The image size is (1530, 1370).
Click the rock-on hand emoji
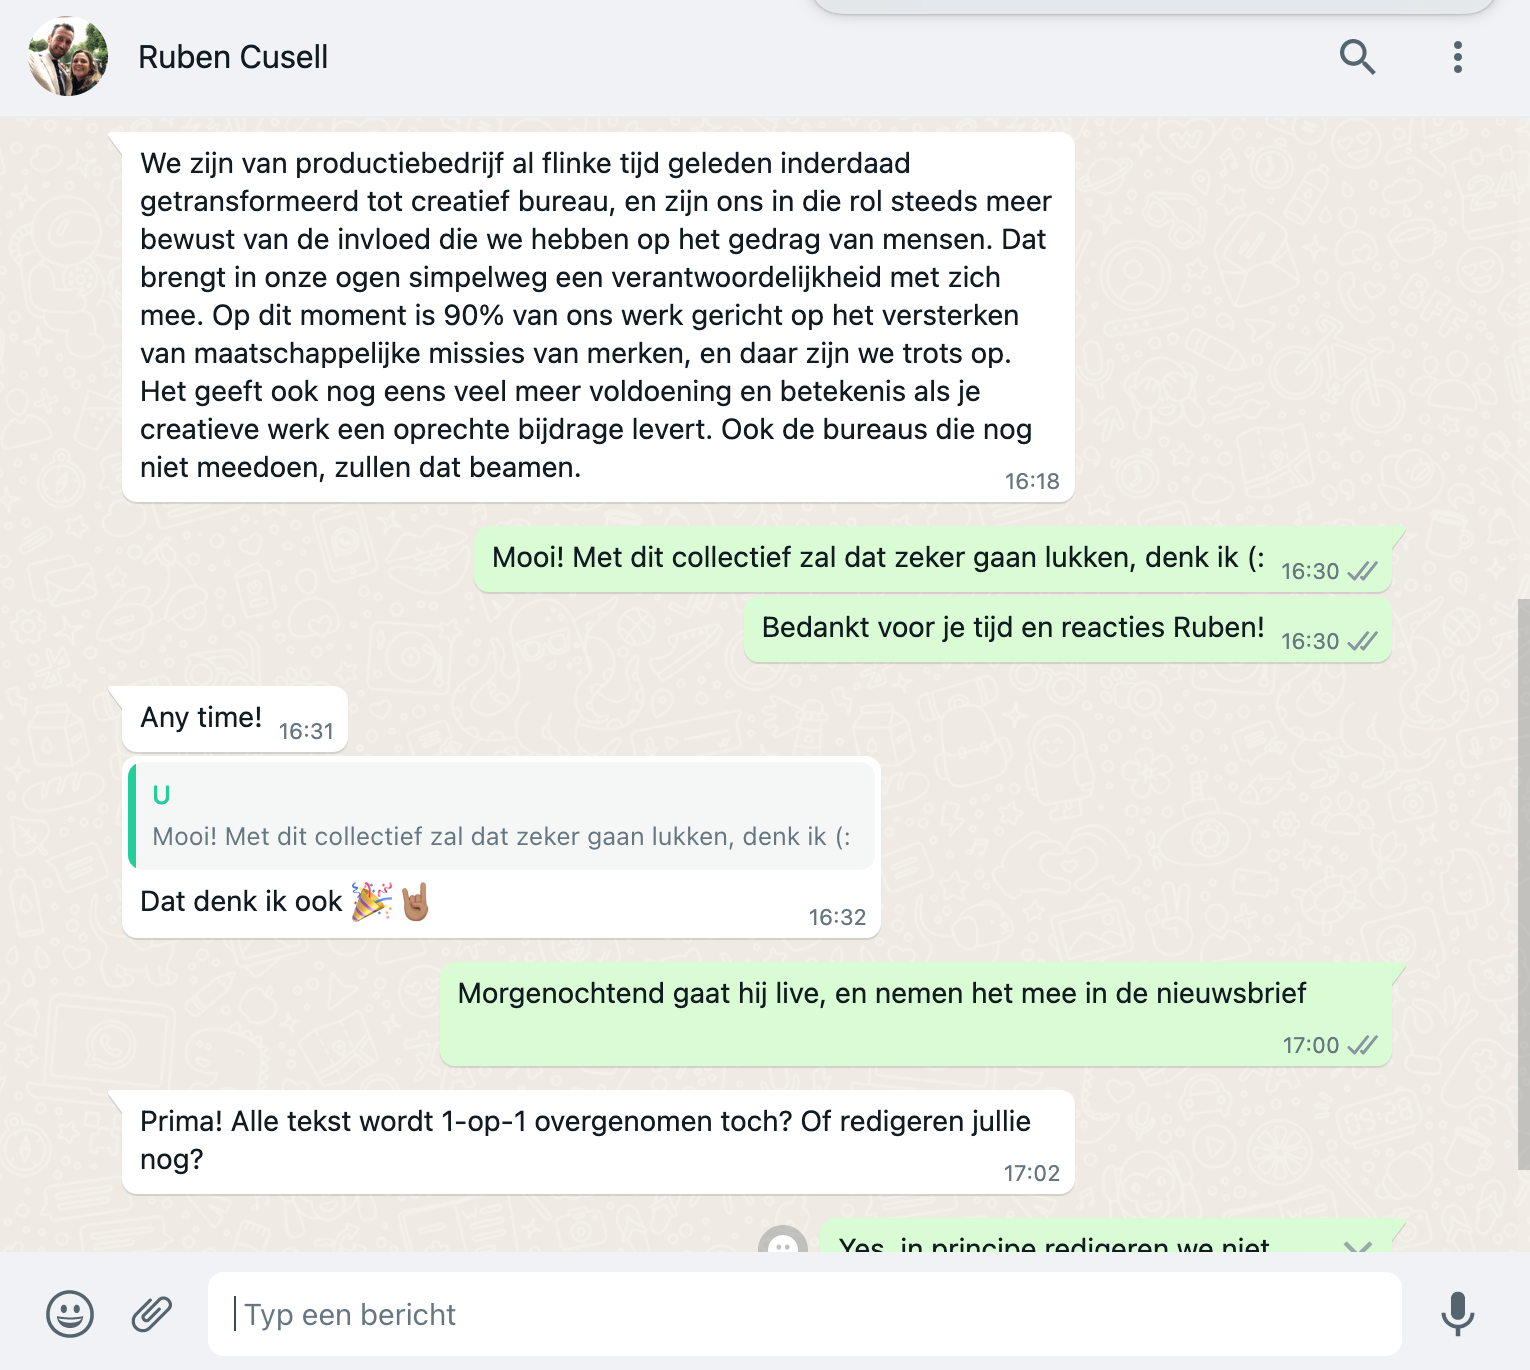pyautogui.click(x=415, y=902)
